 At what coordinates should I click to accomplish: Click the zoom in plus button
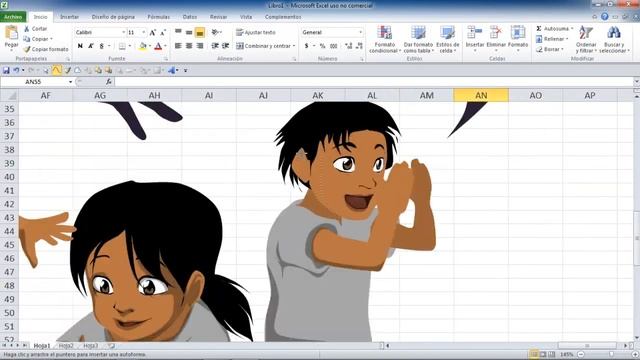(635, 354)
